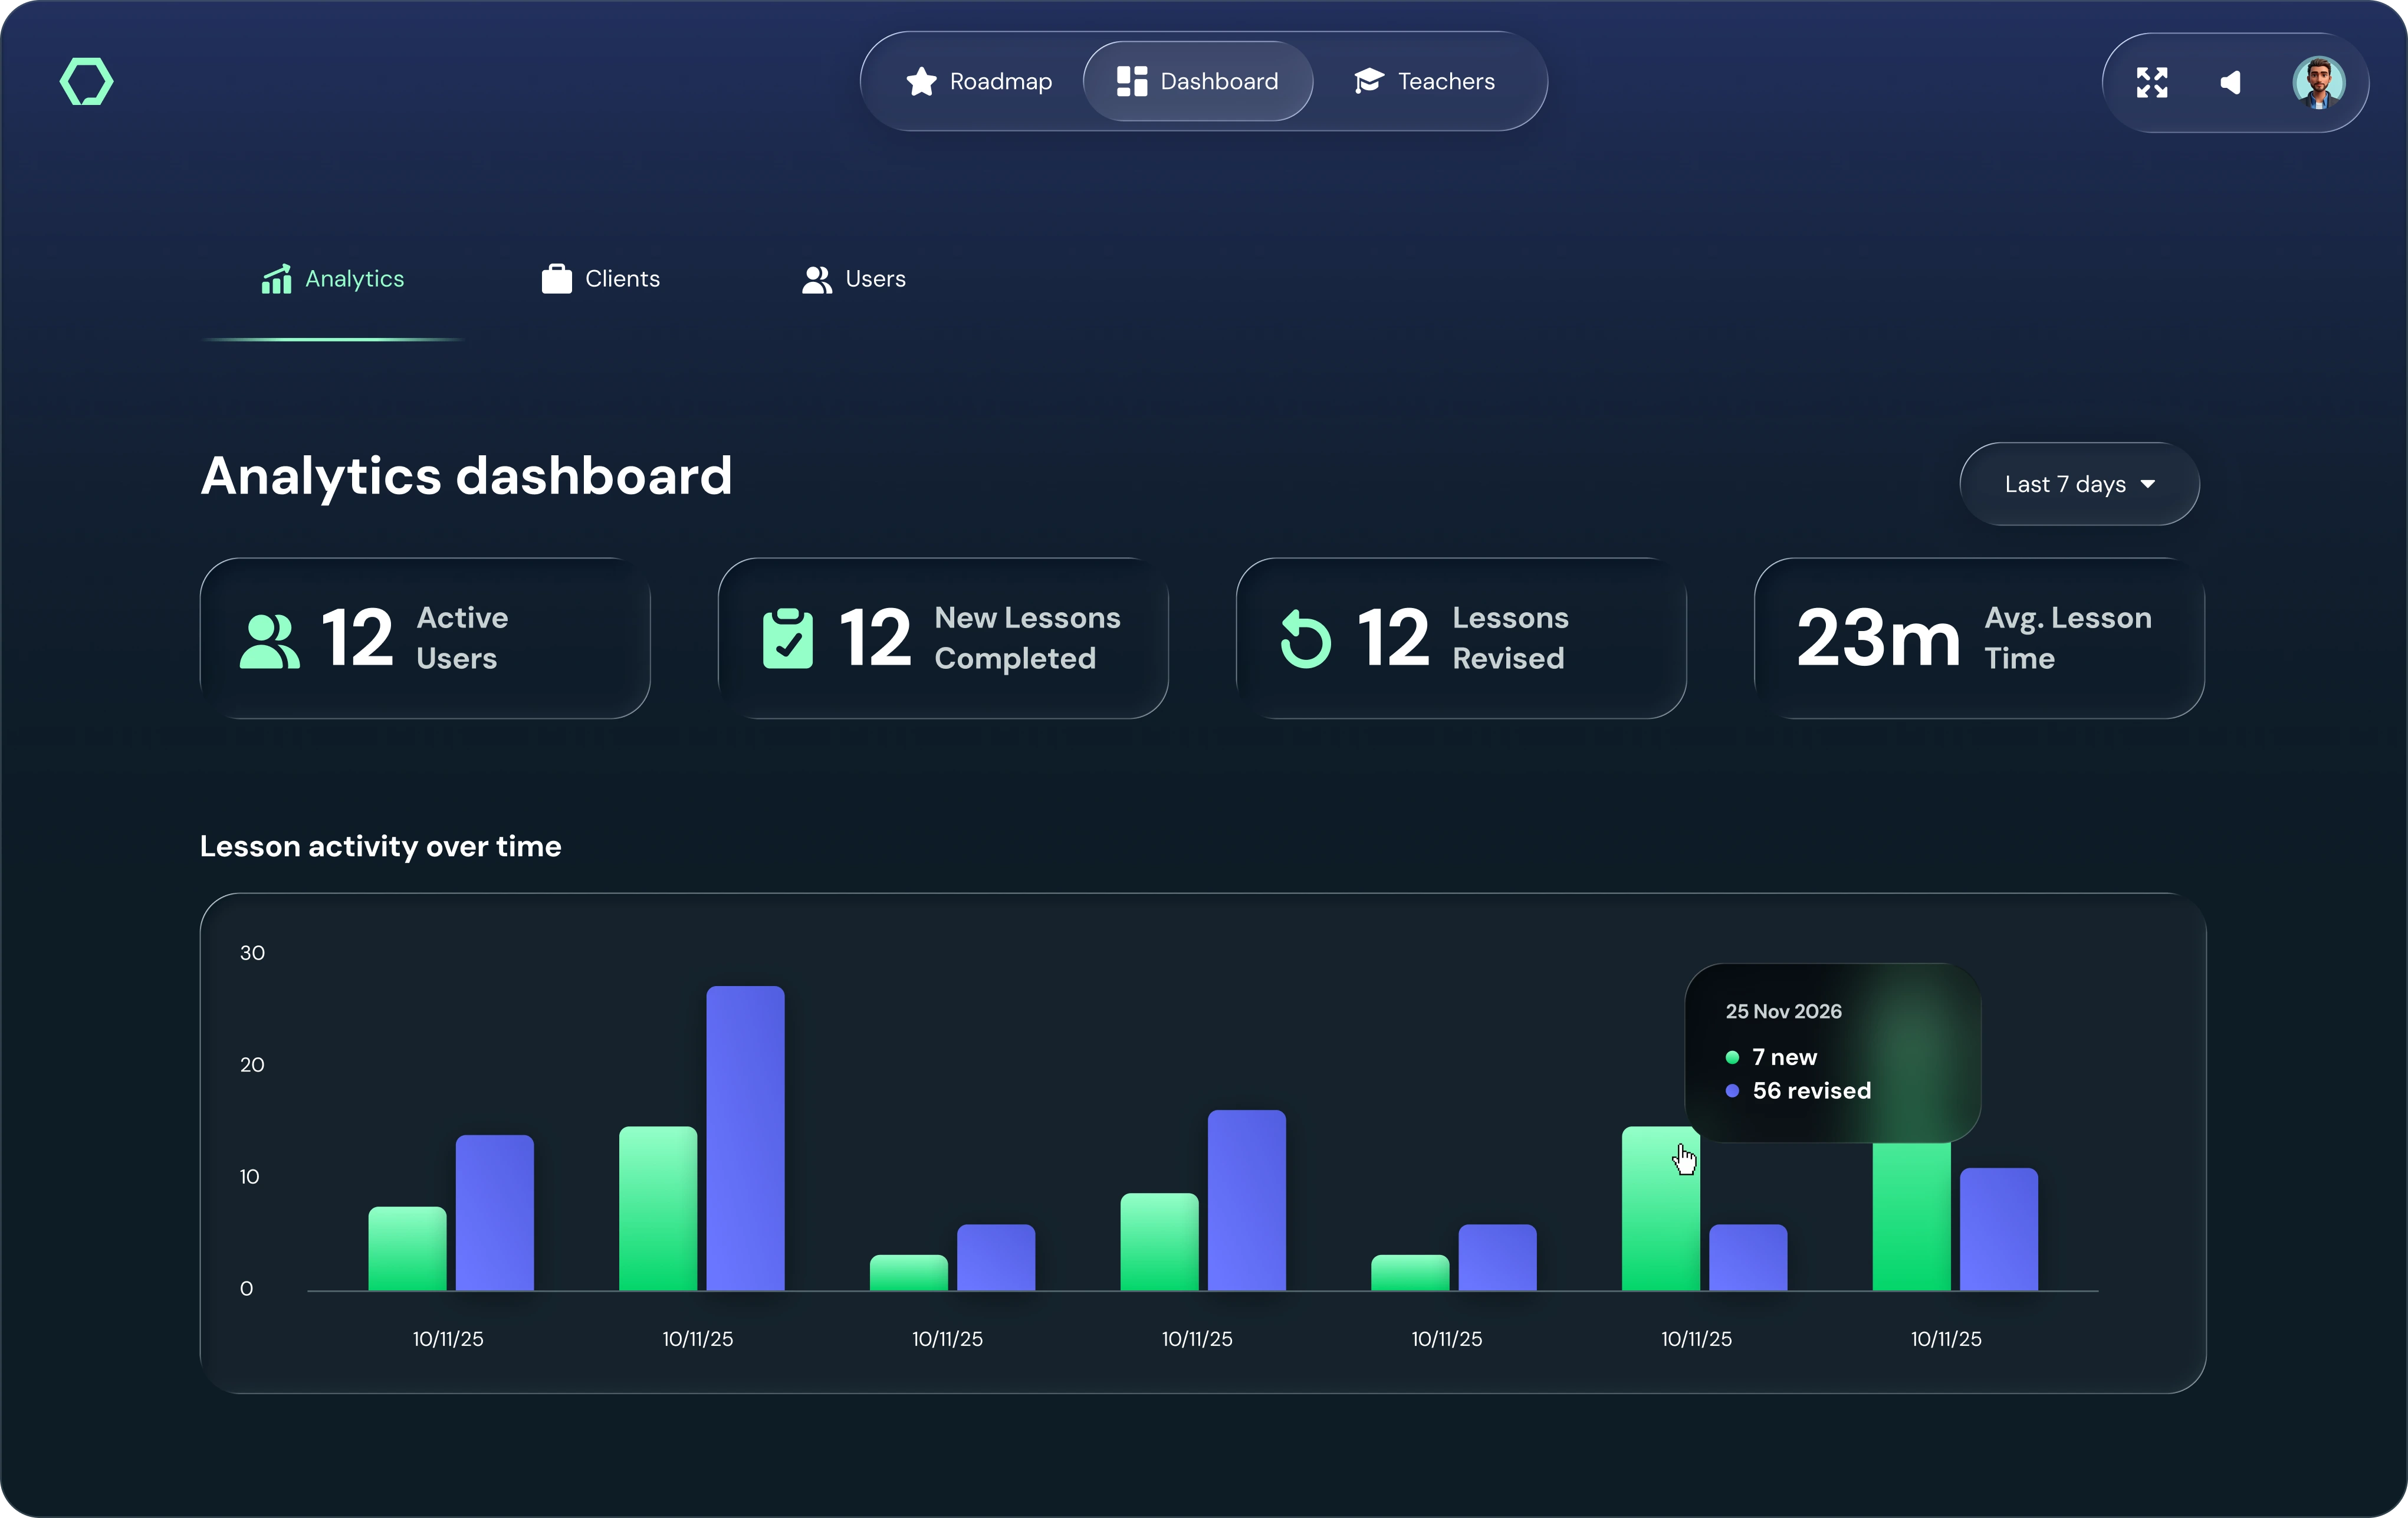Click the Active Users people icon
2408x1518 pixels.
click(x=272, y=638)
